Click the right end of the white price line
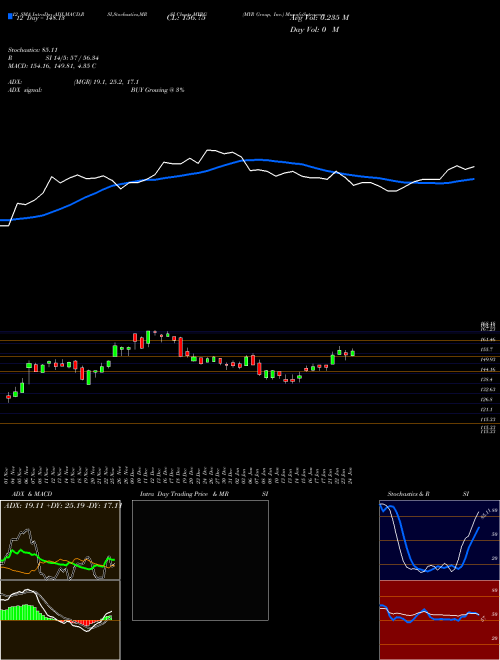This screenshot has height=660, width=500. [474, 167]
